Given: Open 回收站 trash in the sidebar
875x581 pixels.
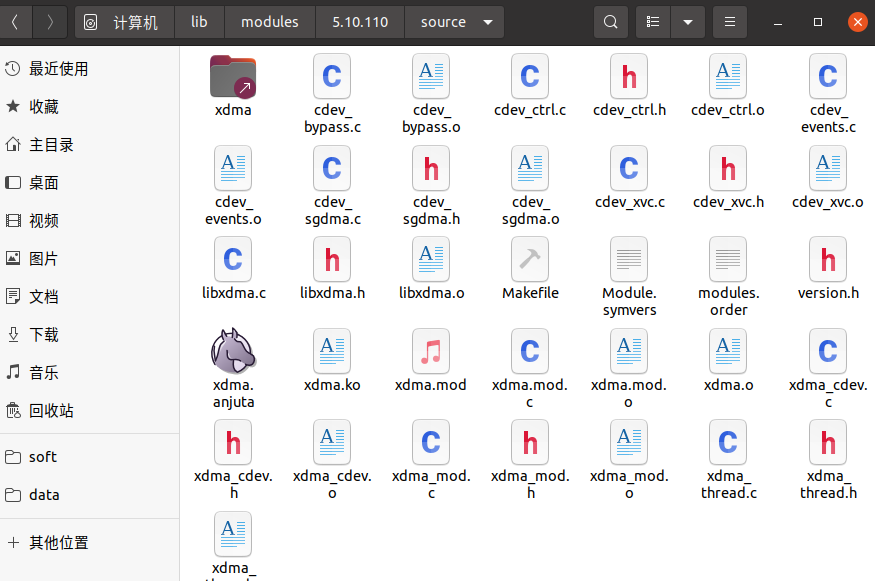Looking at the screenshot, I should (89, 410).
